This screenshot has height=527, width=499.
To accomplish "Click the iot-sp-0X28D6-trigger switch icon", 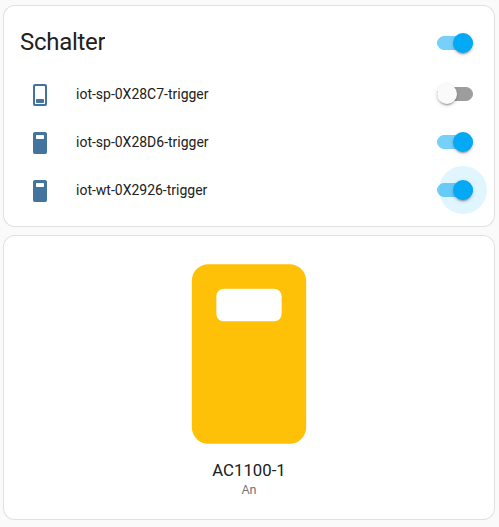I will pyautogui.click(x=40, y=143).
